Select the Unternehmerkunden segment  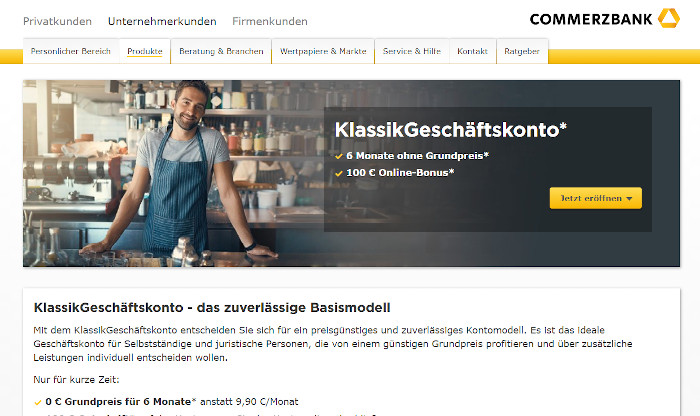point(162,21)
